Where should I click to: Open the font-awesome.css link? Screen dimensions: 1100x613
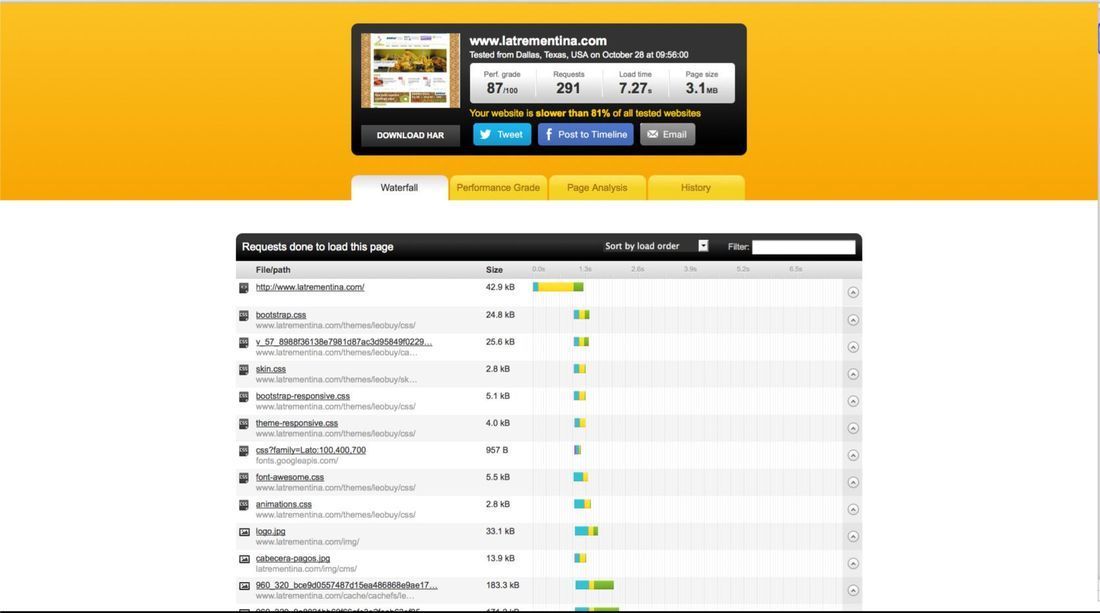pos(290,477)
